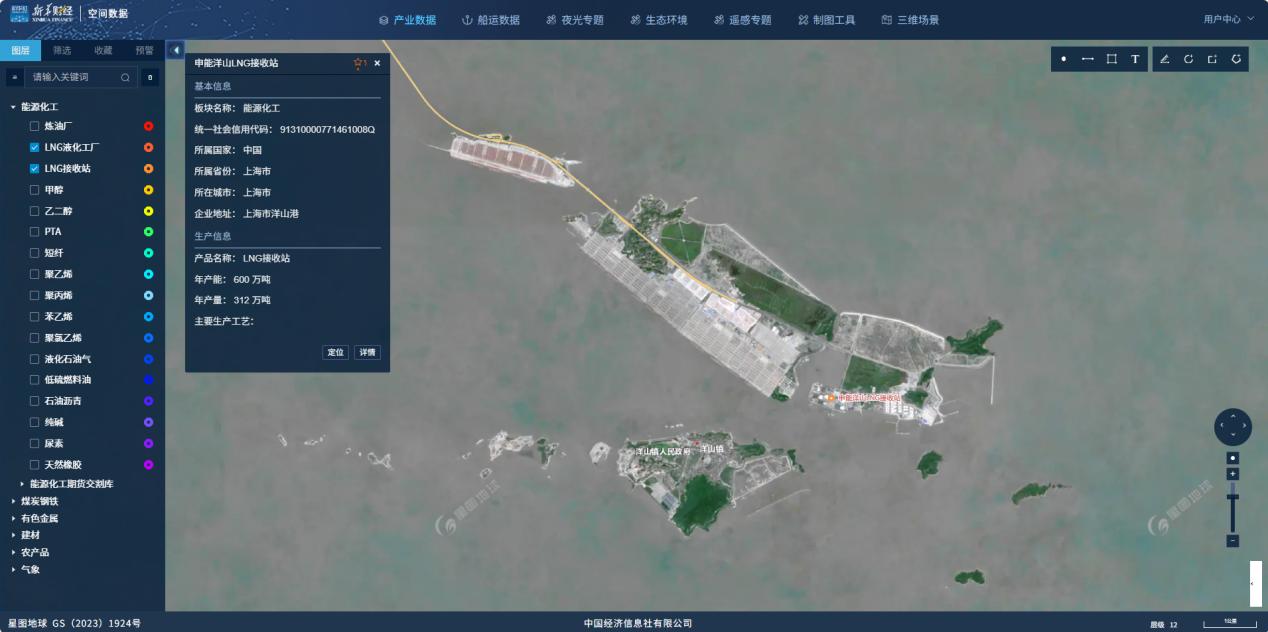1268x632 pixels.
Task: Click the magnifier search icon
Action: pyautogui.click(x=125, y=77)
